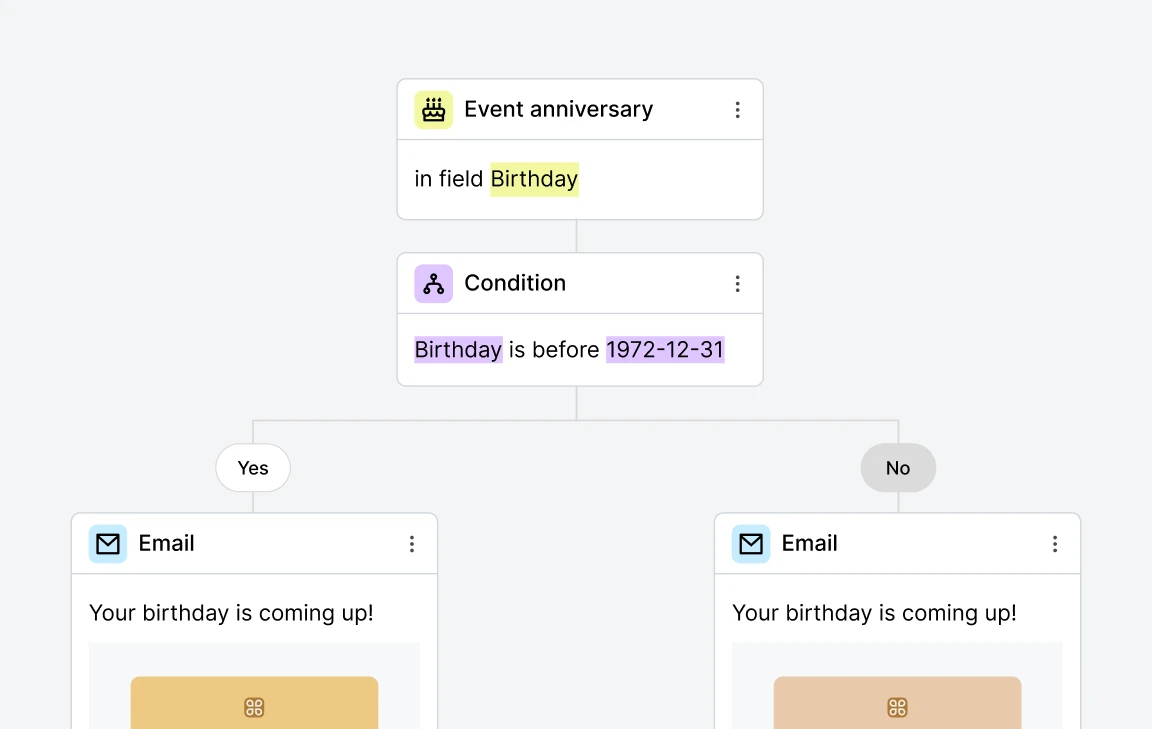Open the Event anniversary options menu
1152x729 pixels.
(x=738, y=109)
